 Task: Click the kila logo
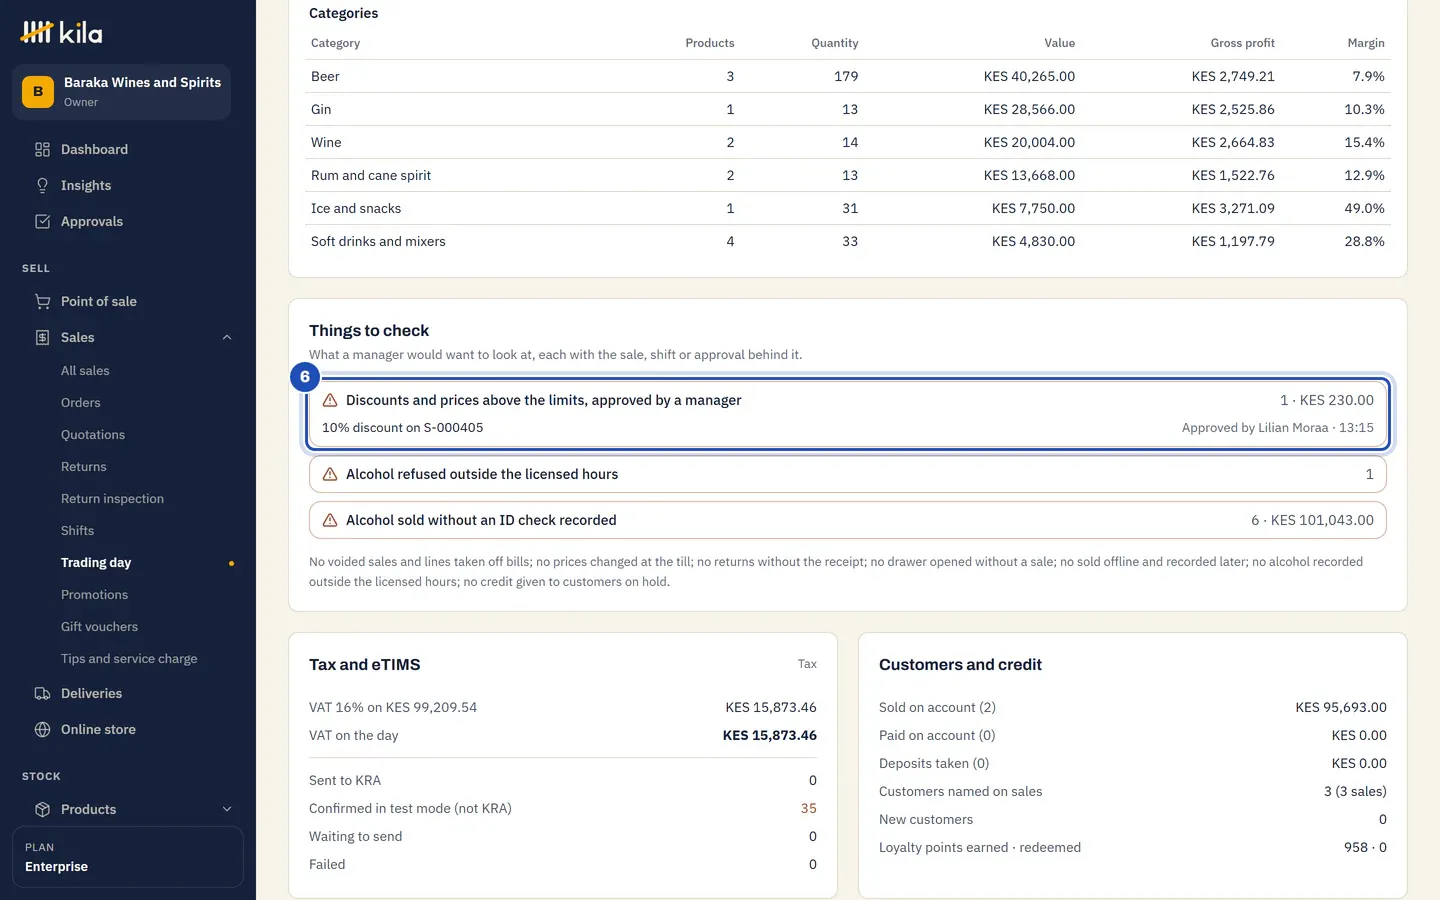61,32
